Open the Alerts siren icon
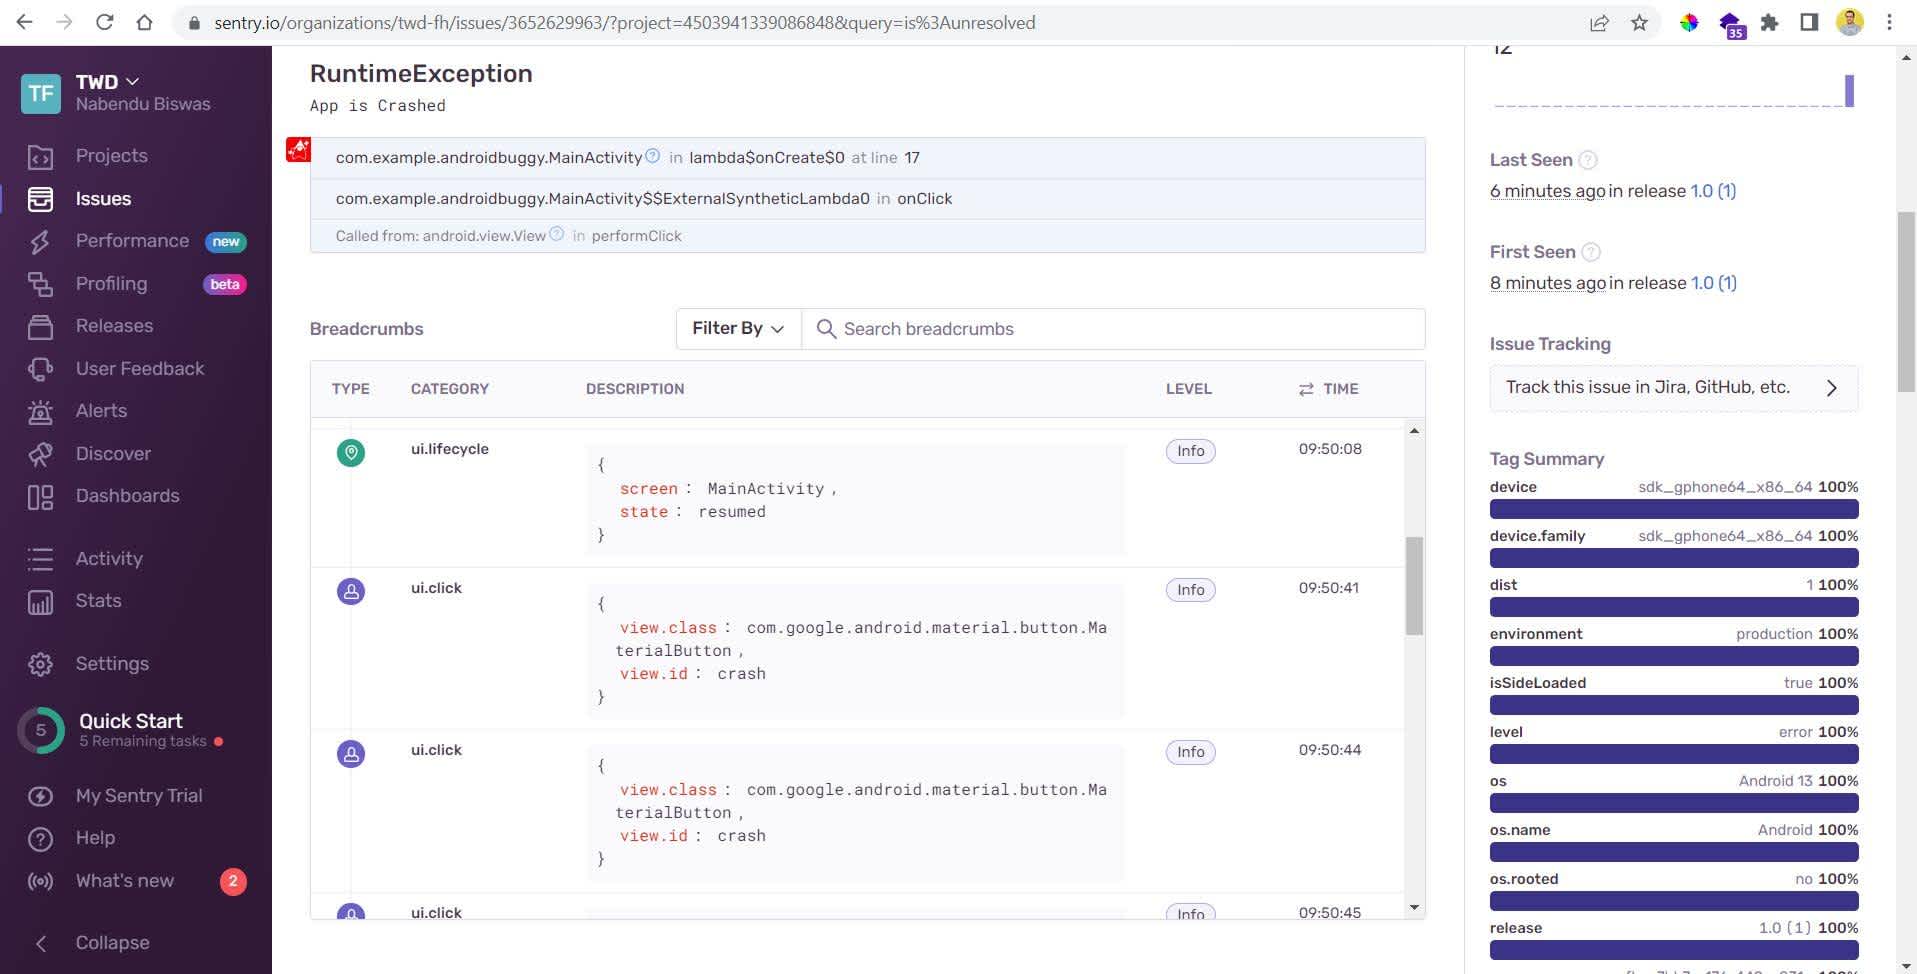Screen dimensions: 1917x974 point(40,412)
